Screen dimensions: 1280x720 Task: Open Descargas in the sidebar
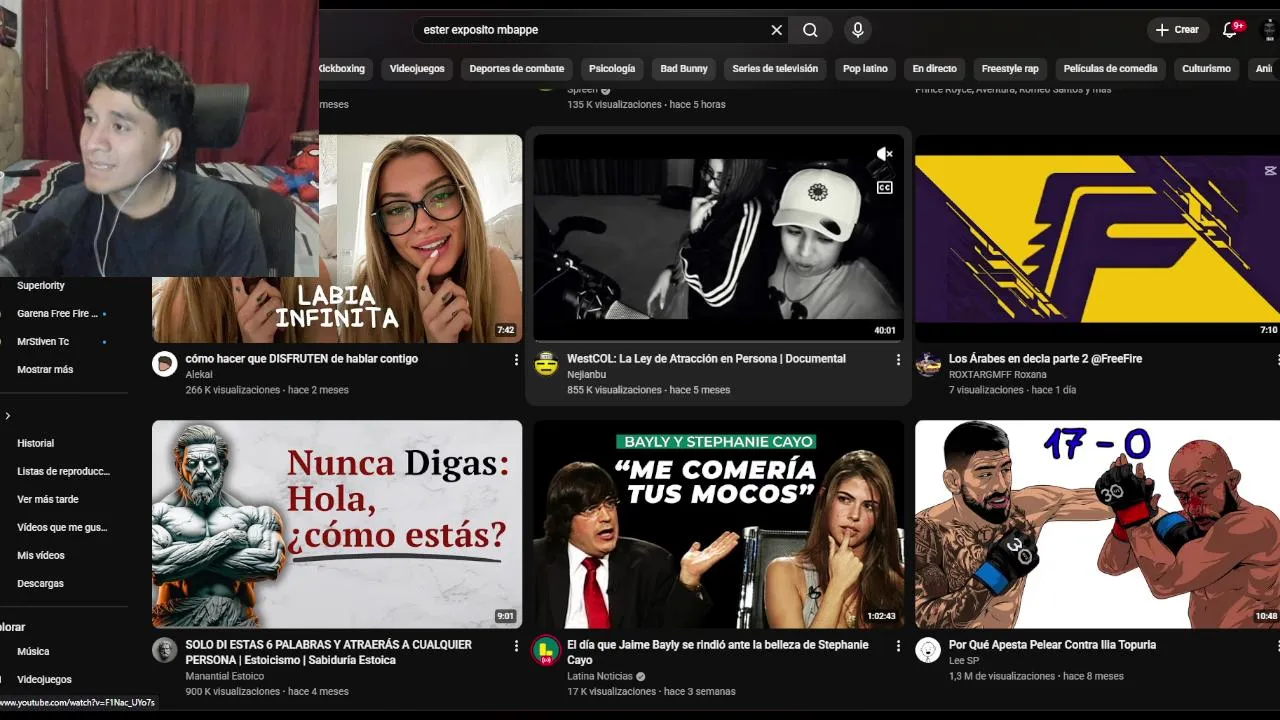pos(40,583)
